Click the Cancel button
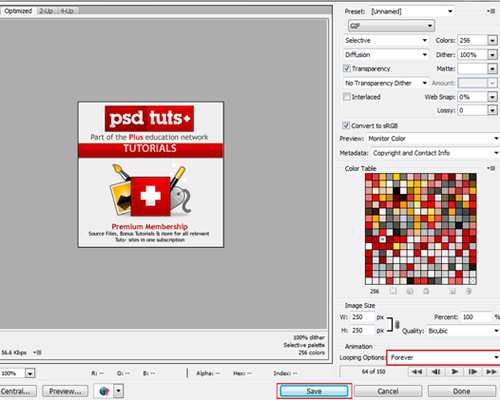The width and height of the screenshot is (500, 400). pyautogui.click(x=388, y=391)
